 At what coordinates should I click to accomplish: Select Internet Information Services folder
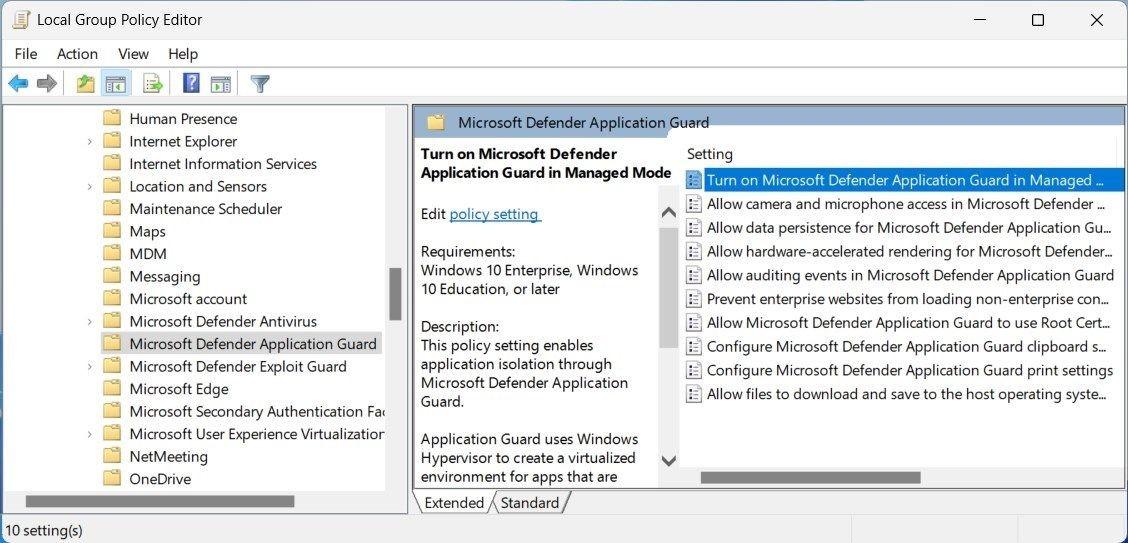223,164
